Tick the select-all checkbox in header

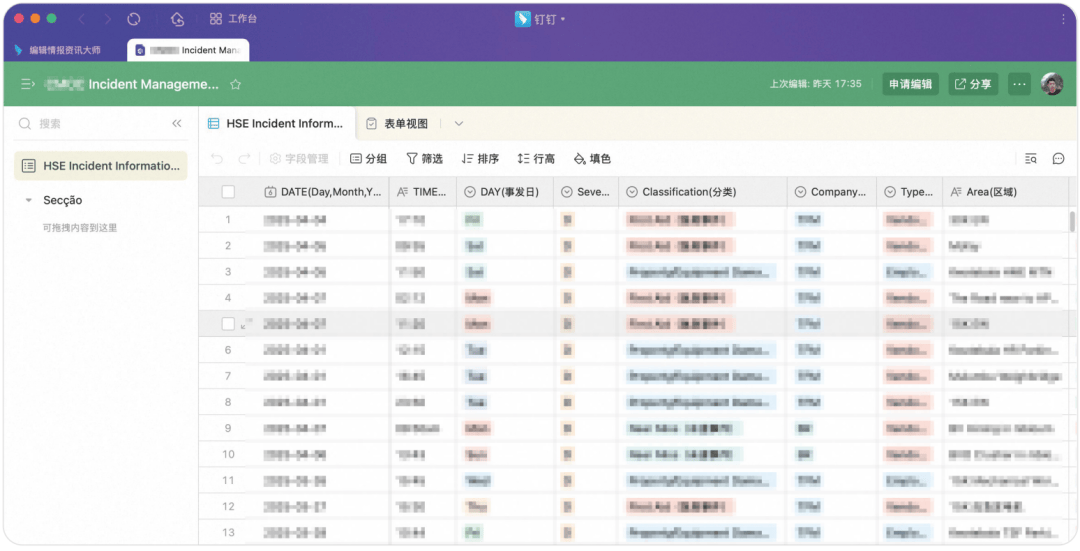point(228,192)
